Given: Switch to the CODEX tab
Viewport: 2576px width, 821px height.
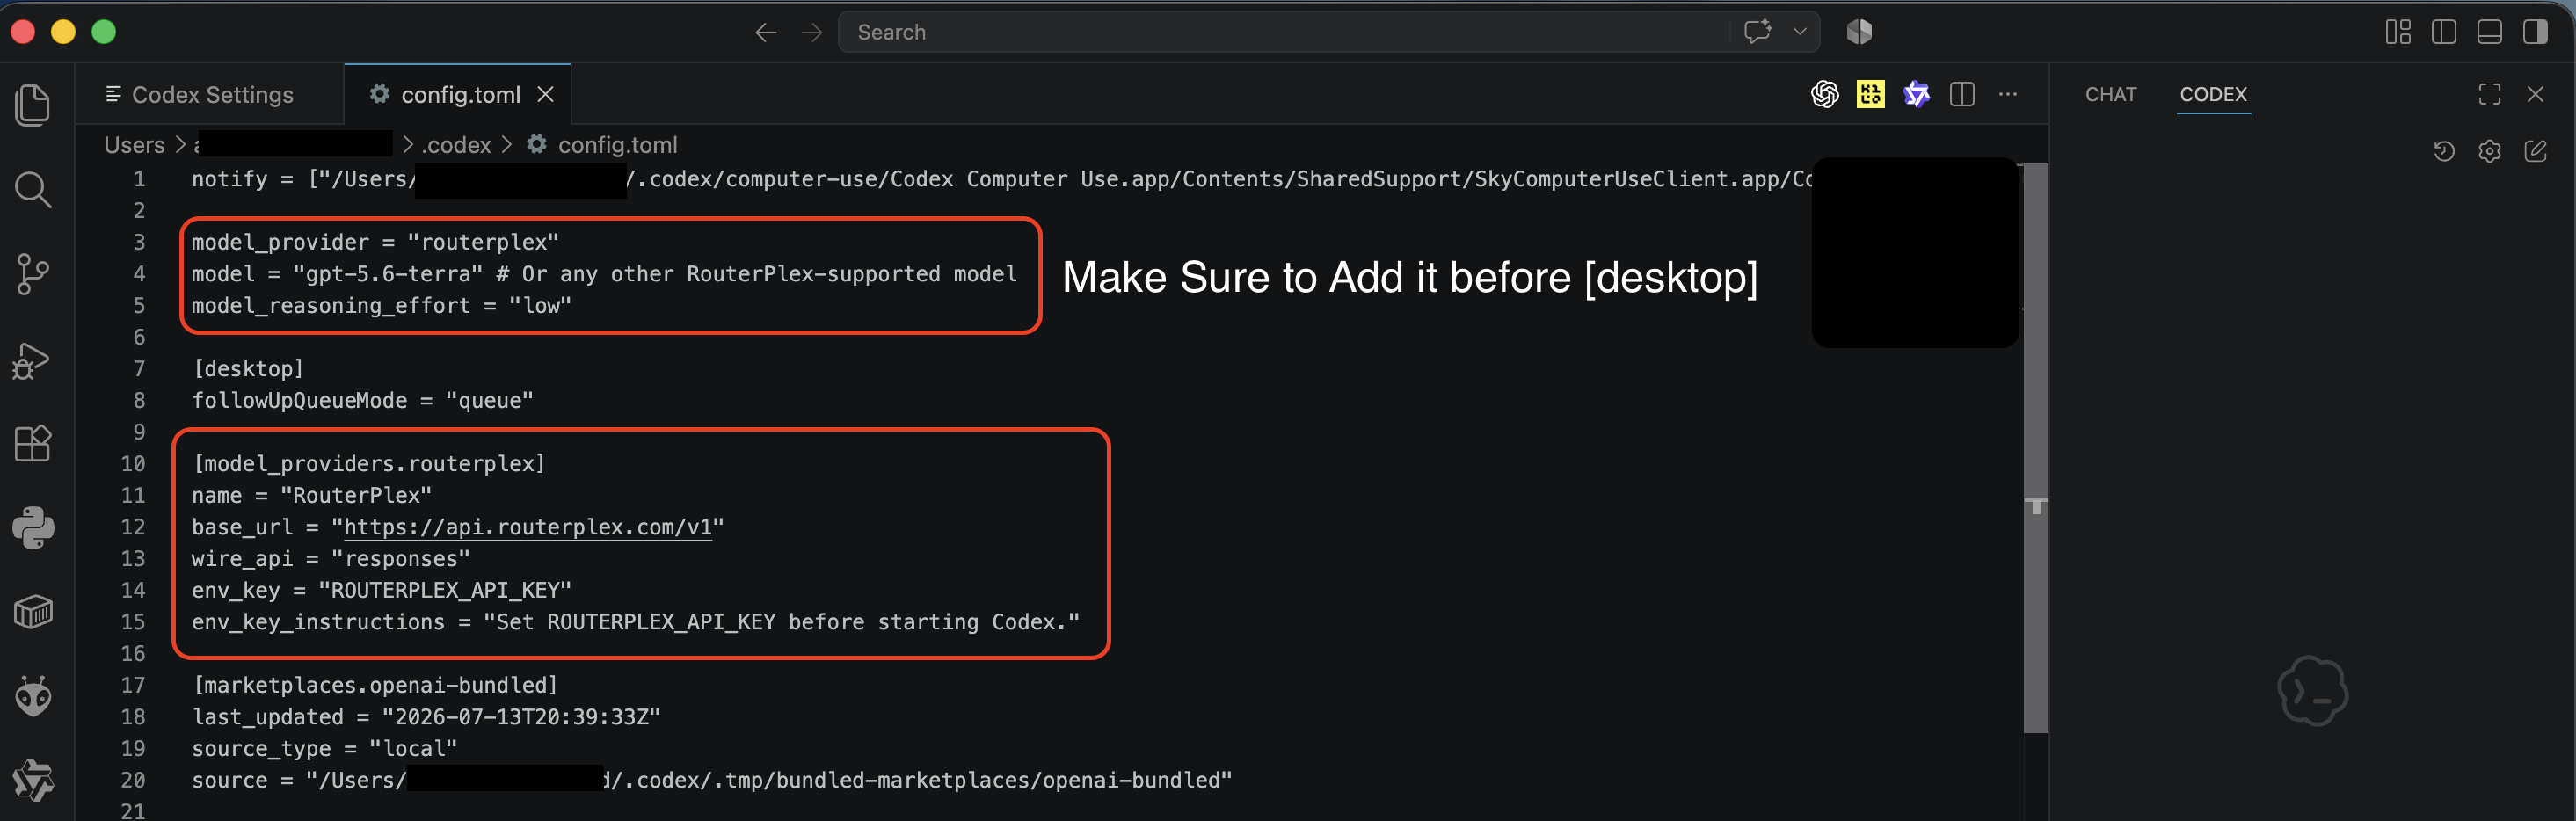Looking at the screenshot, I should (2212, 94).
